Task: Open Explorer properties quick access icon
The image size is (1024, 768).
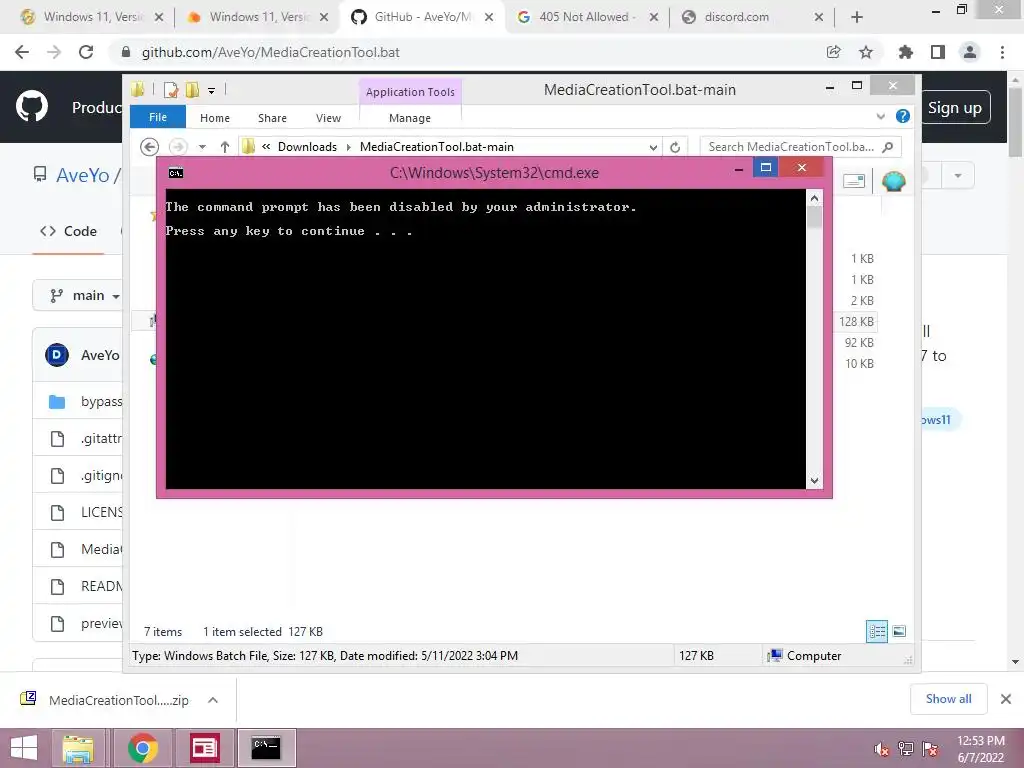Action: pyautogui.click(x=171, y=90)
